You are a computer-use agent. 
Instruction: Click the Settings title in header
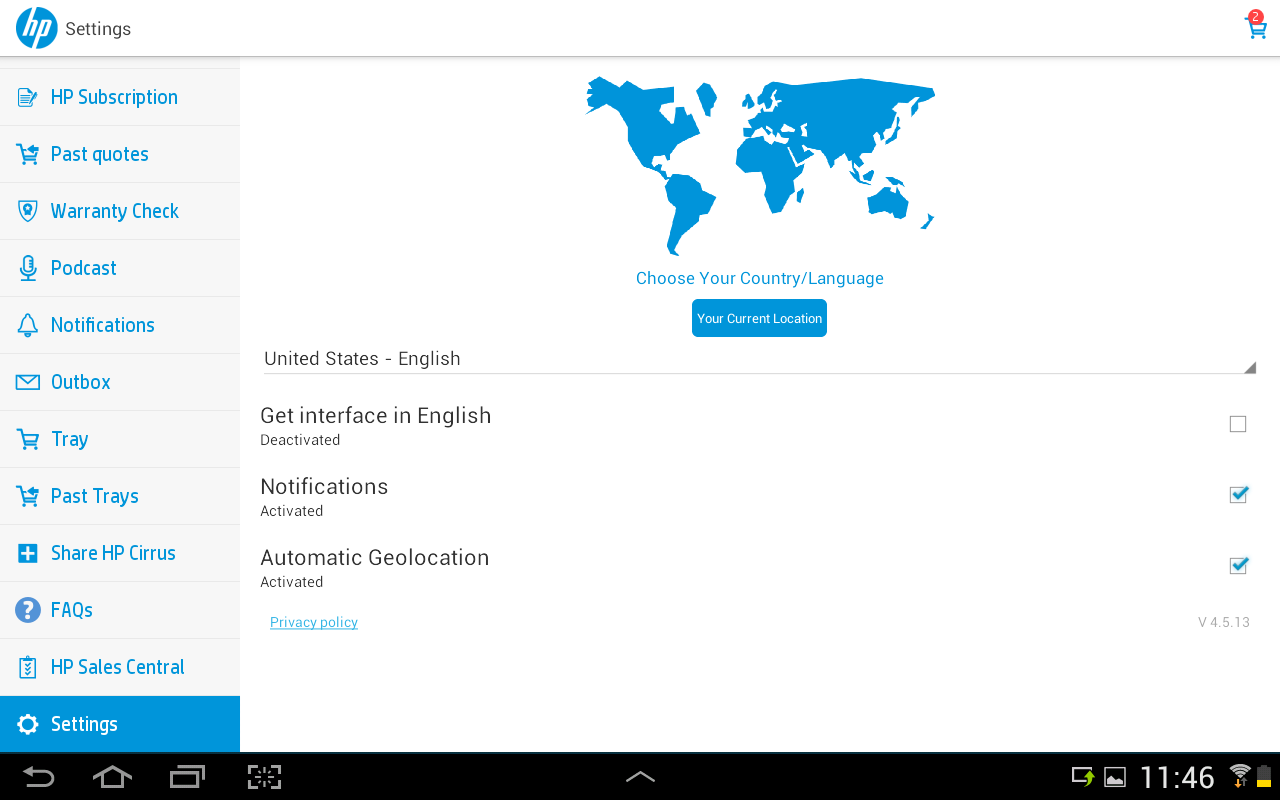pos(98,29)
